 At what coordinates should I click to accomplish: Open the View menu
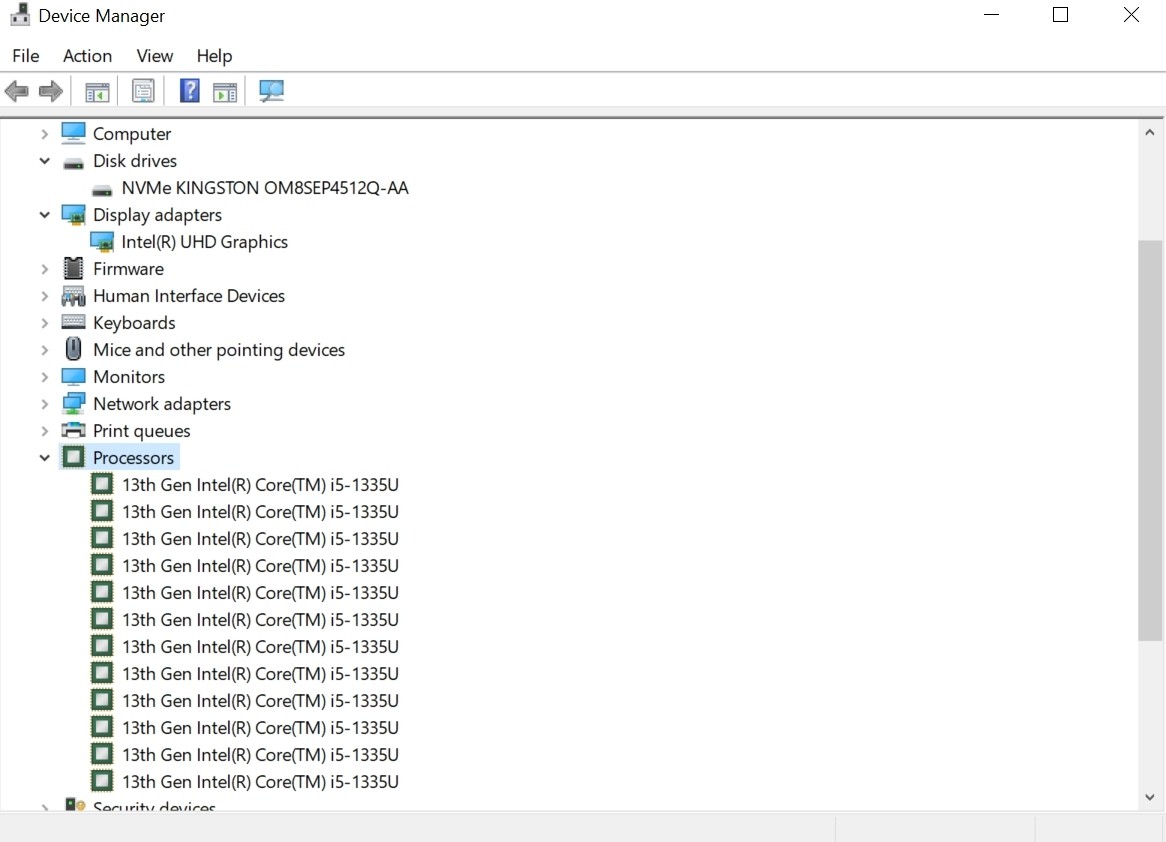coord(154,56)
